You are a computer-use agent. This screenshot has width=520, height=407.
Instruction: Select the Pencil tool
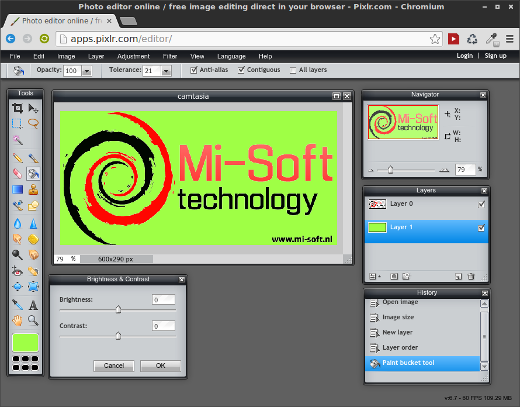coord(17,158)
